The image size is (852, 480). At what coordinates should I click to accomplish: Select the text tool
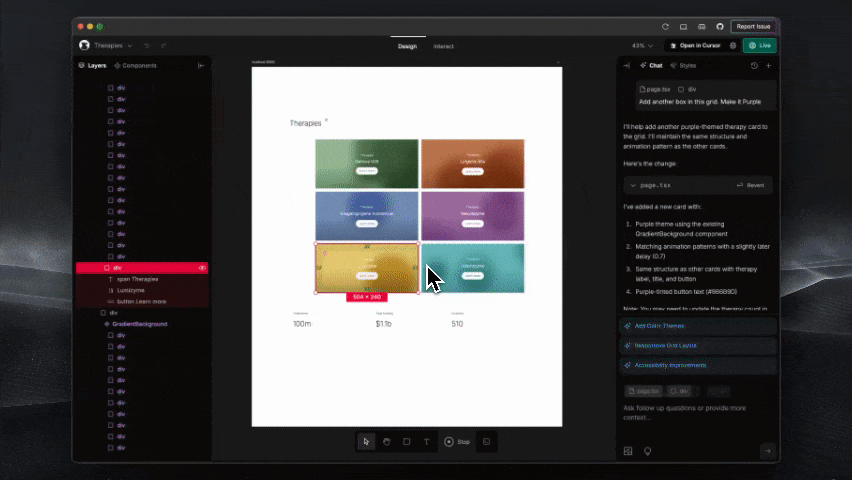pyautogui.click(x=426, y=441)
